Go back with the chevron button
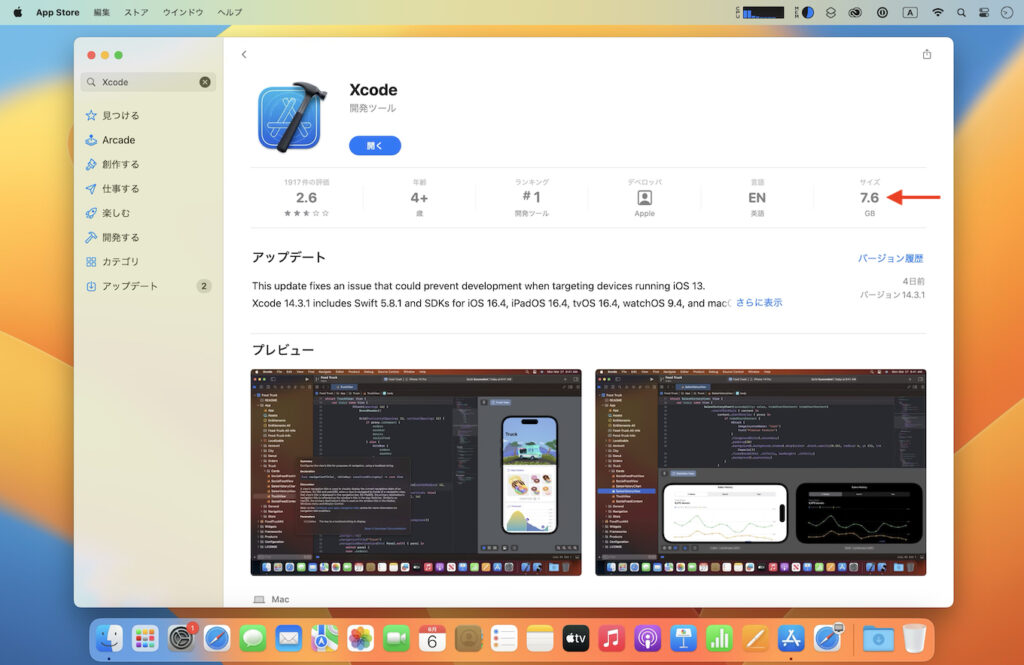1024x665 pixels. pyautogui.click(x=244, y=55)
